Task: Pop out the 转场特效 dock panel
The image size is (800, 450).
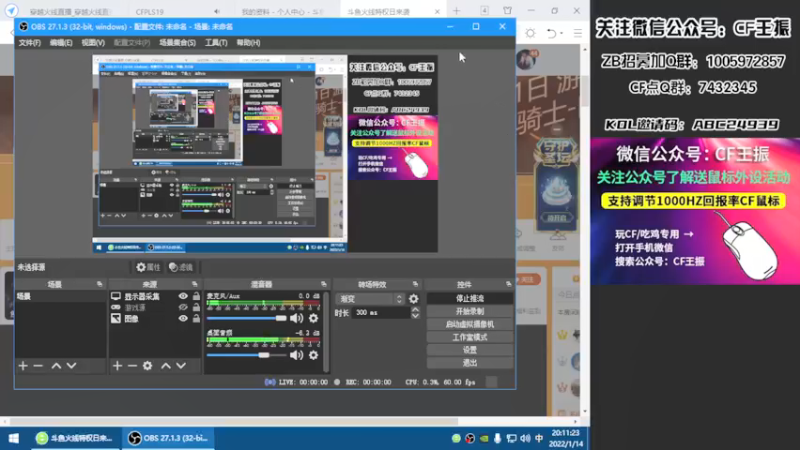Action: pos(415,284)
